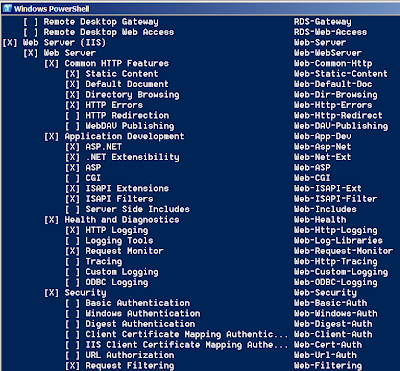Click the [X] marker before Health and Diagnostics
Image resolution: width=400 pixels, height=371 pixels.
(x=51, y=220)
